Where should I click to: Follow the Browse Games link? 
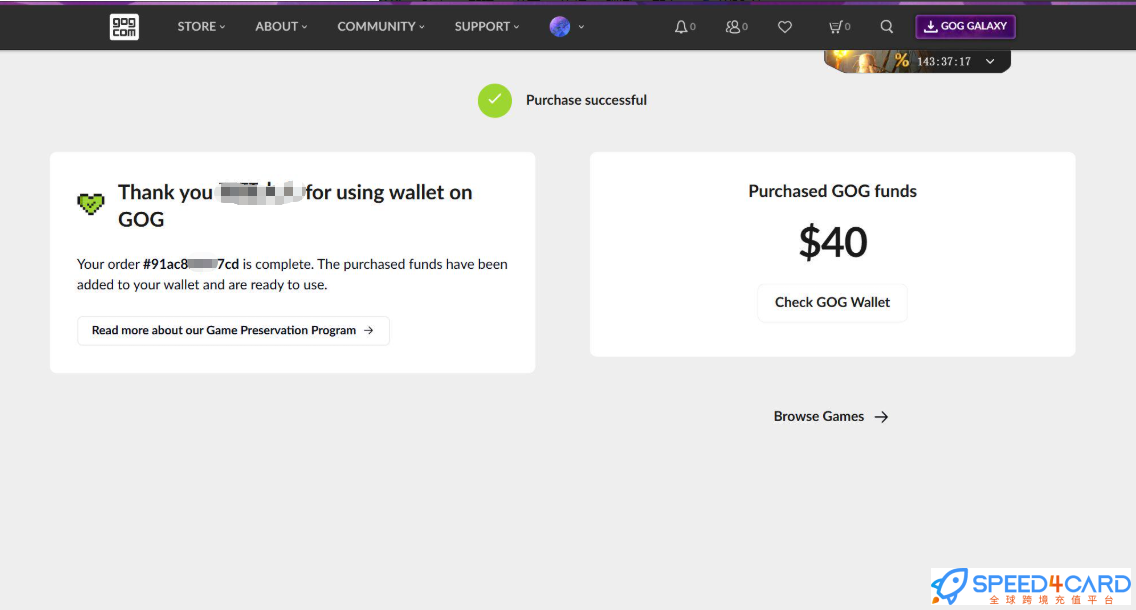click(831, 417)
